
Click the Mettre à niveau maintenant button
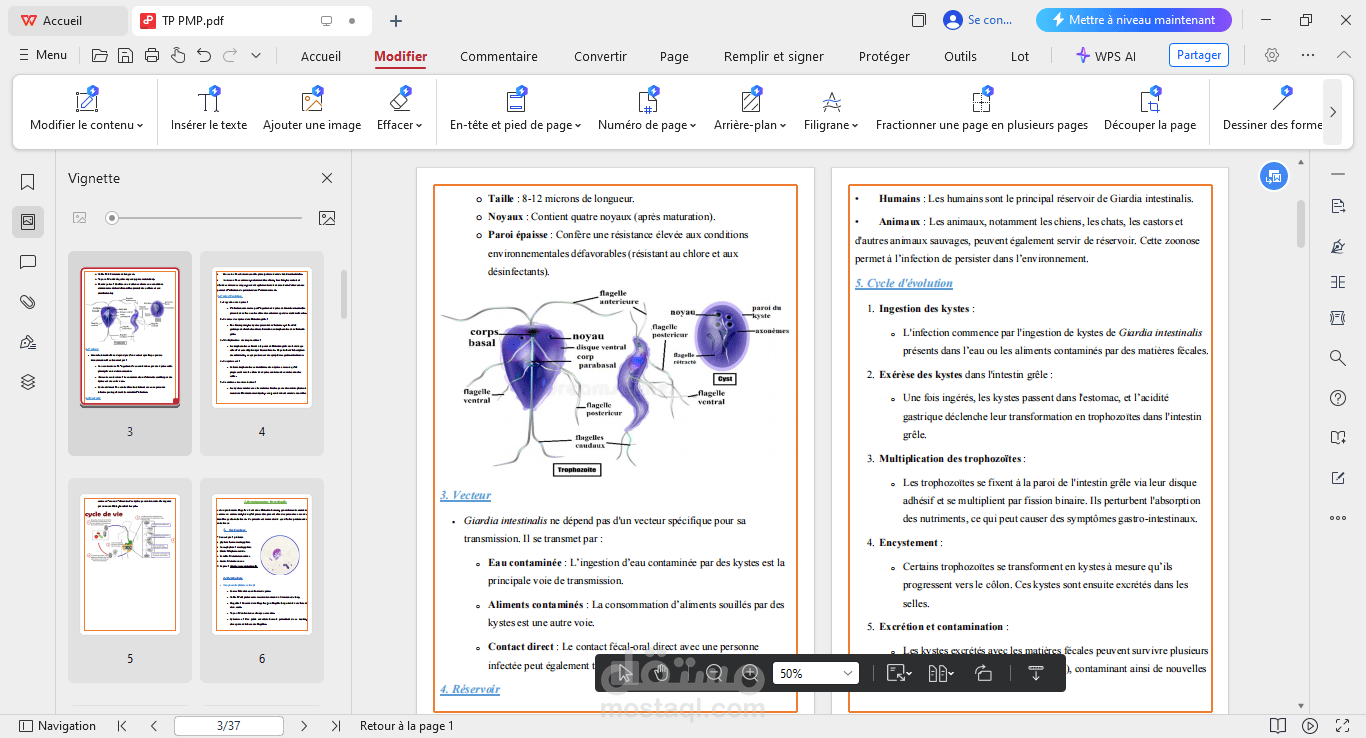tap(1134, 20)
